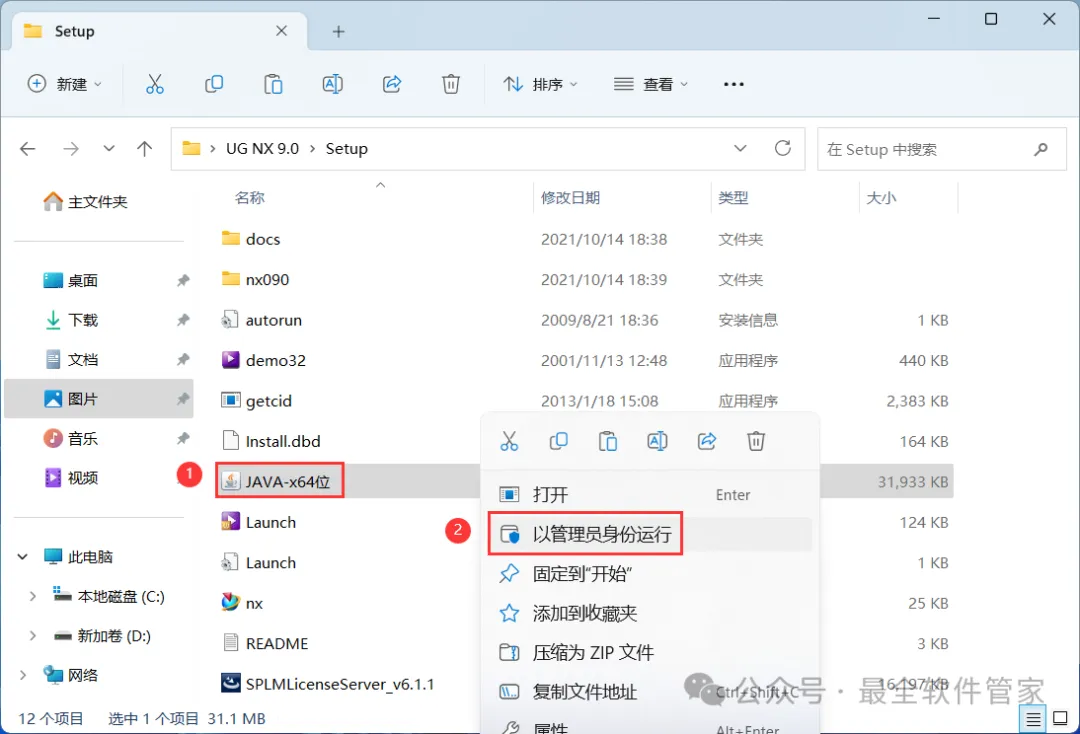
Task: Click UG NX 9.0 breadcrumb in address bar
Action: [x=262, y=149]
